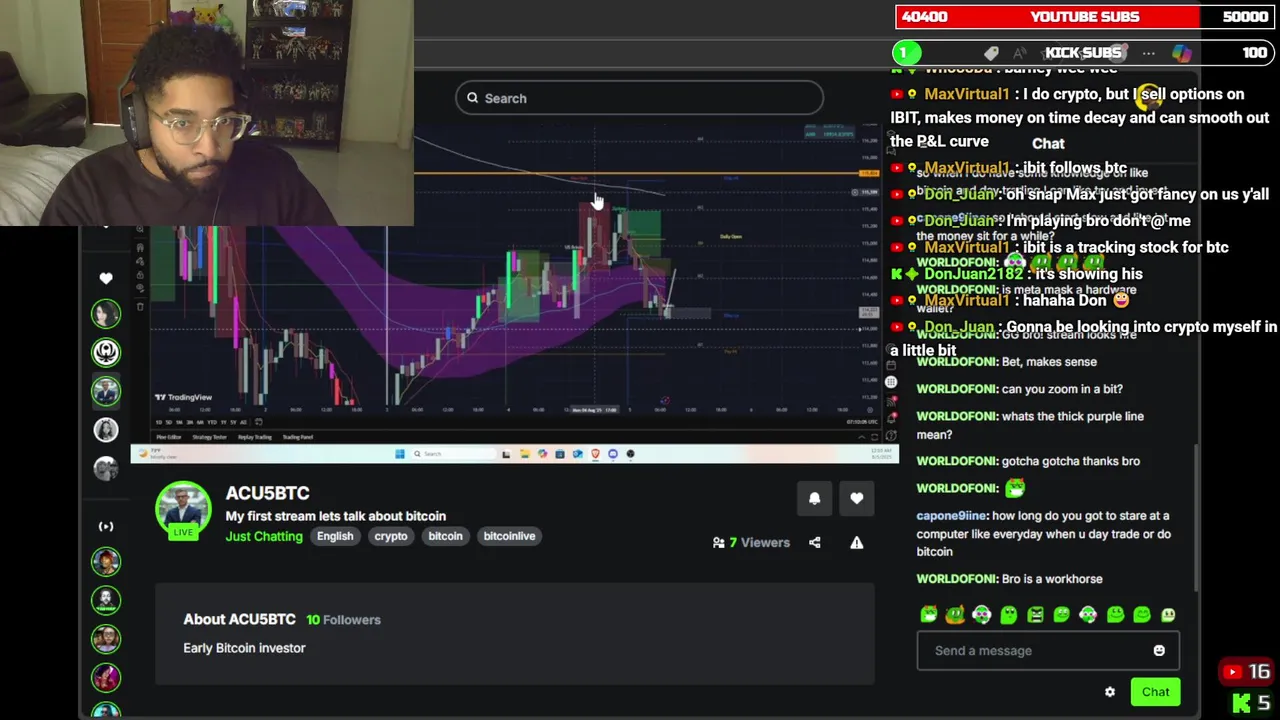Select the English tag
Viewport: 1280px width, 720px height.
[335, 536]
